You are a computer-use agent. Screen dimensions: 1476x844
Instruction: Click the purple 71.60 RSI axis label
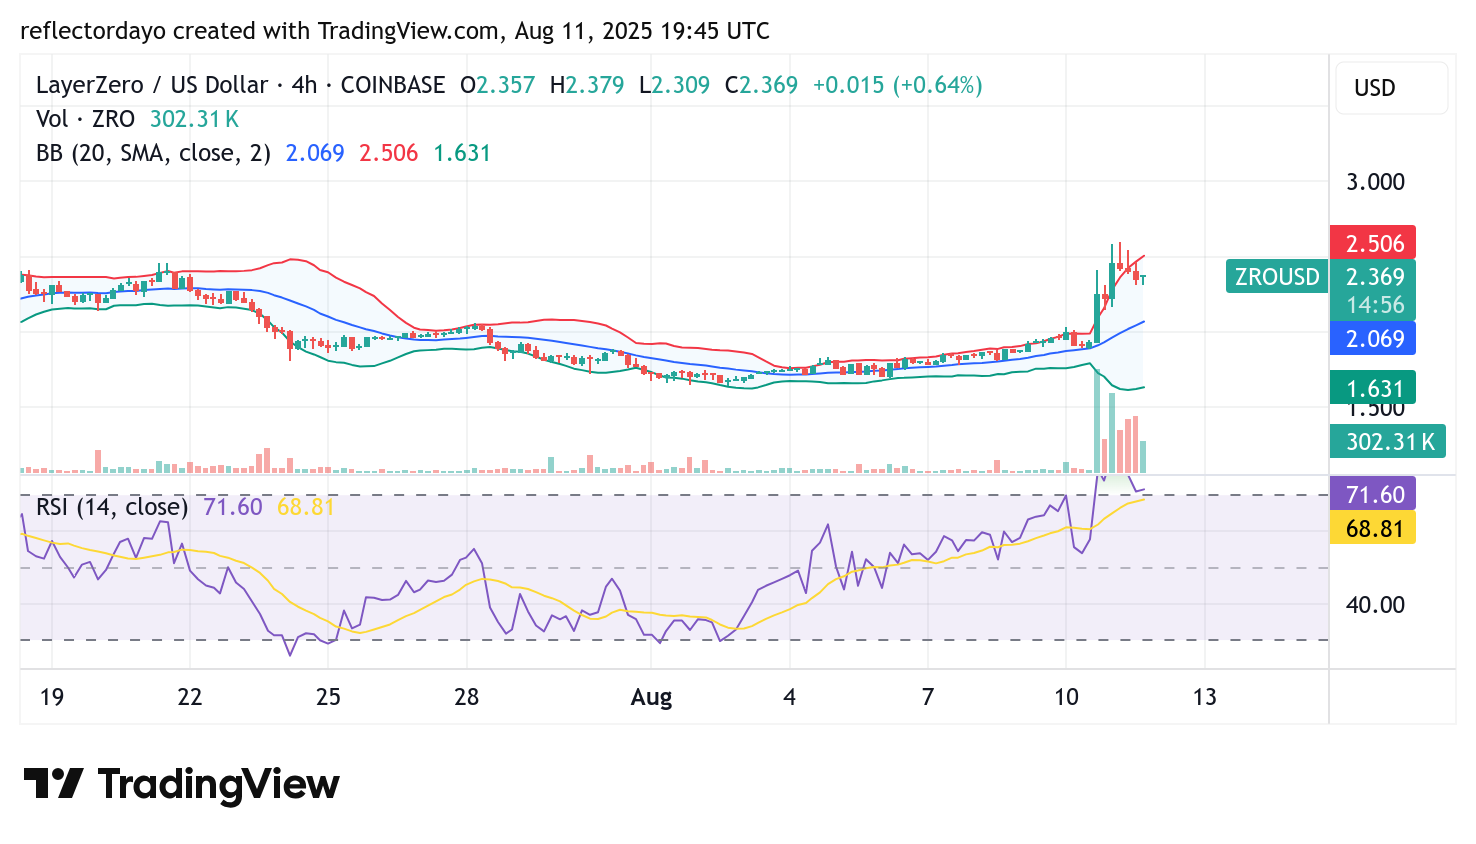pyautogui.click(x=1373, y=494)
